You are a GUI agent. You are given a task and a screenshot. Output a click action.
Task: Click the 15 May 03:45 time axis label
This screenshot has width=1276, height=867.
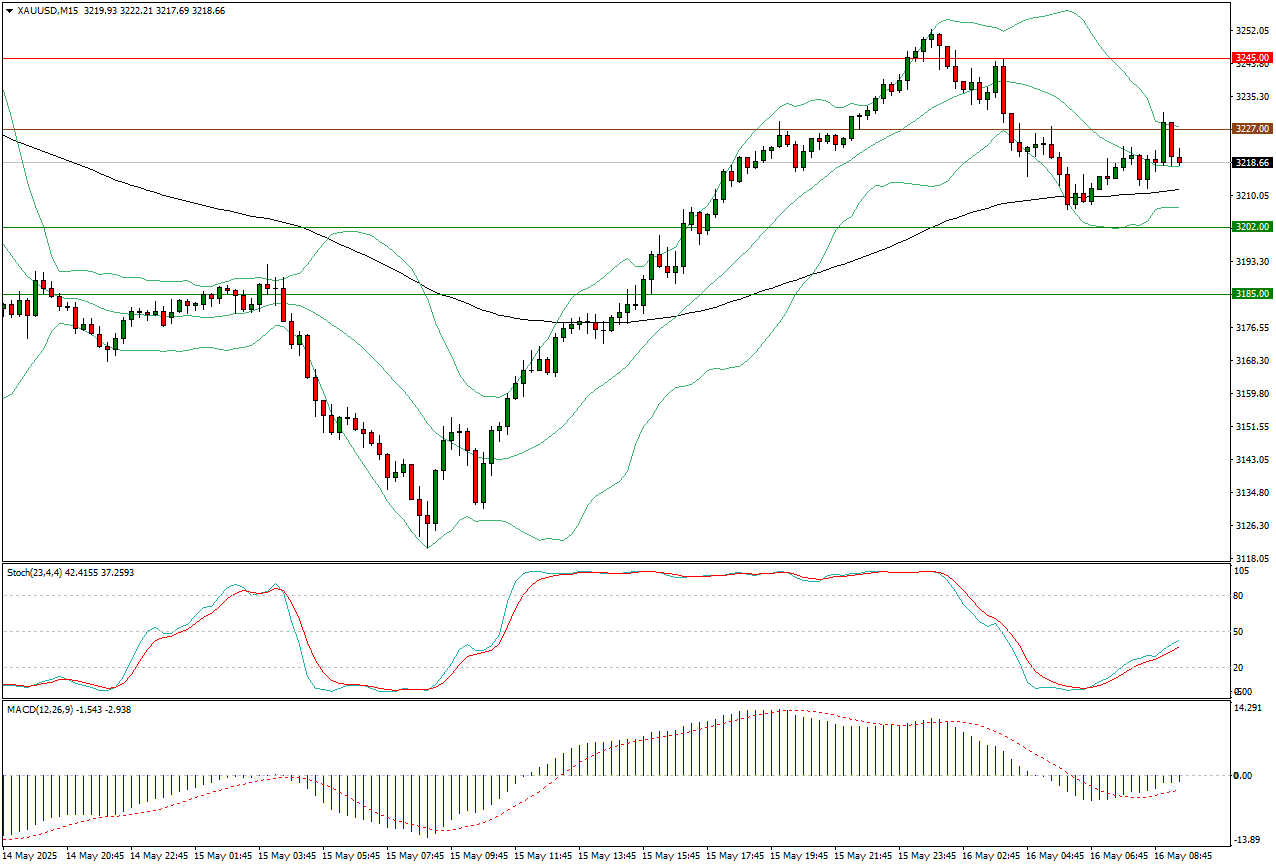pyautogui.click(x=289, y=857)
